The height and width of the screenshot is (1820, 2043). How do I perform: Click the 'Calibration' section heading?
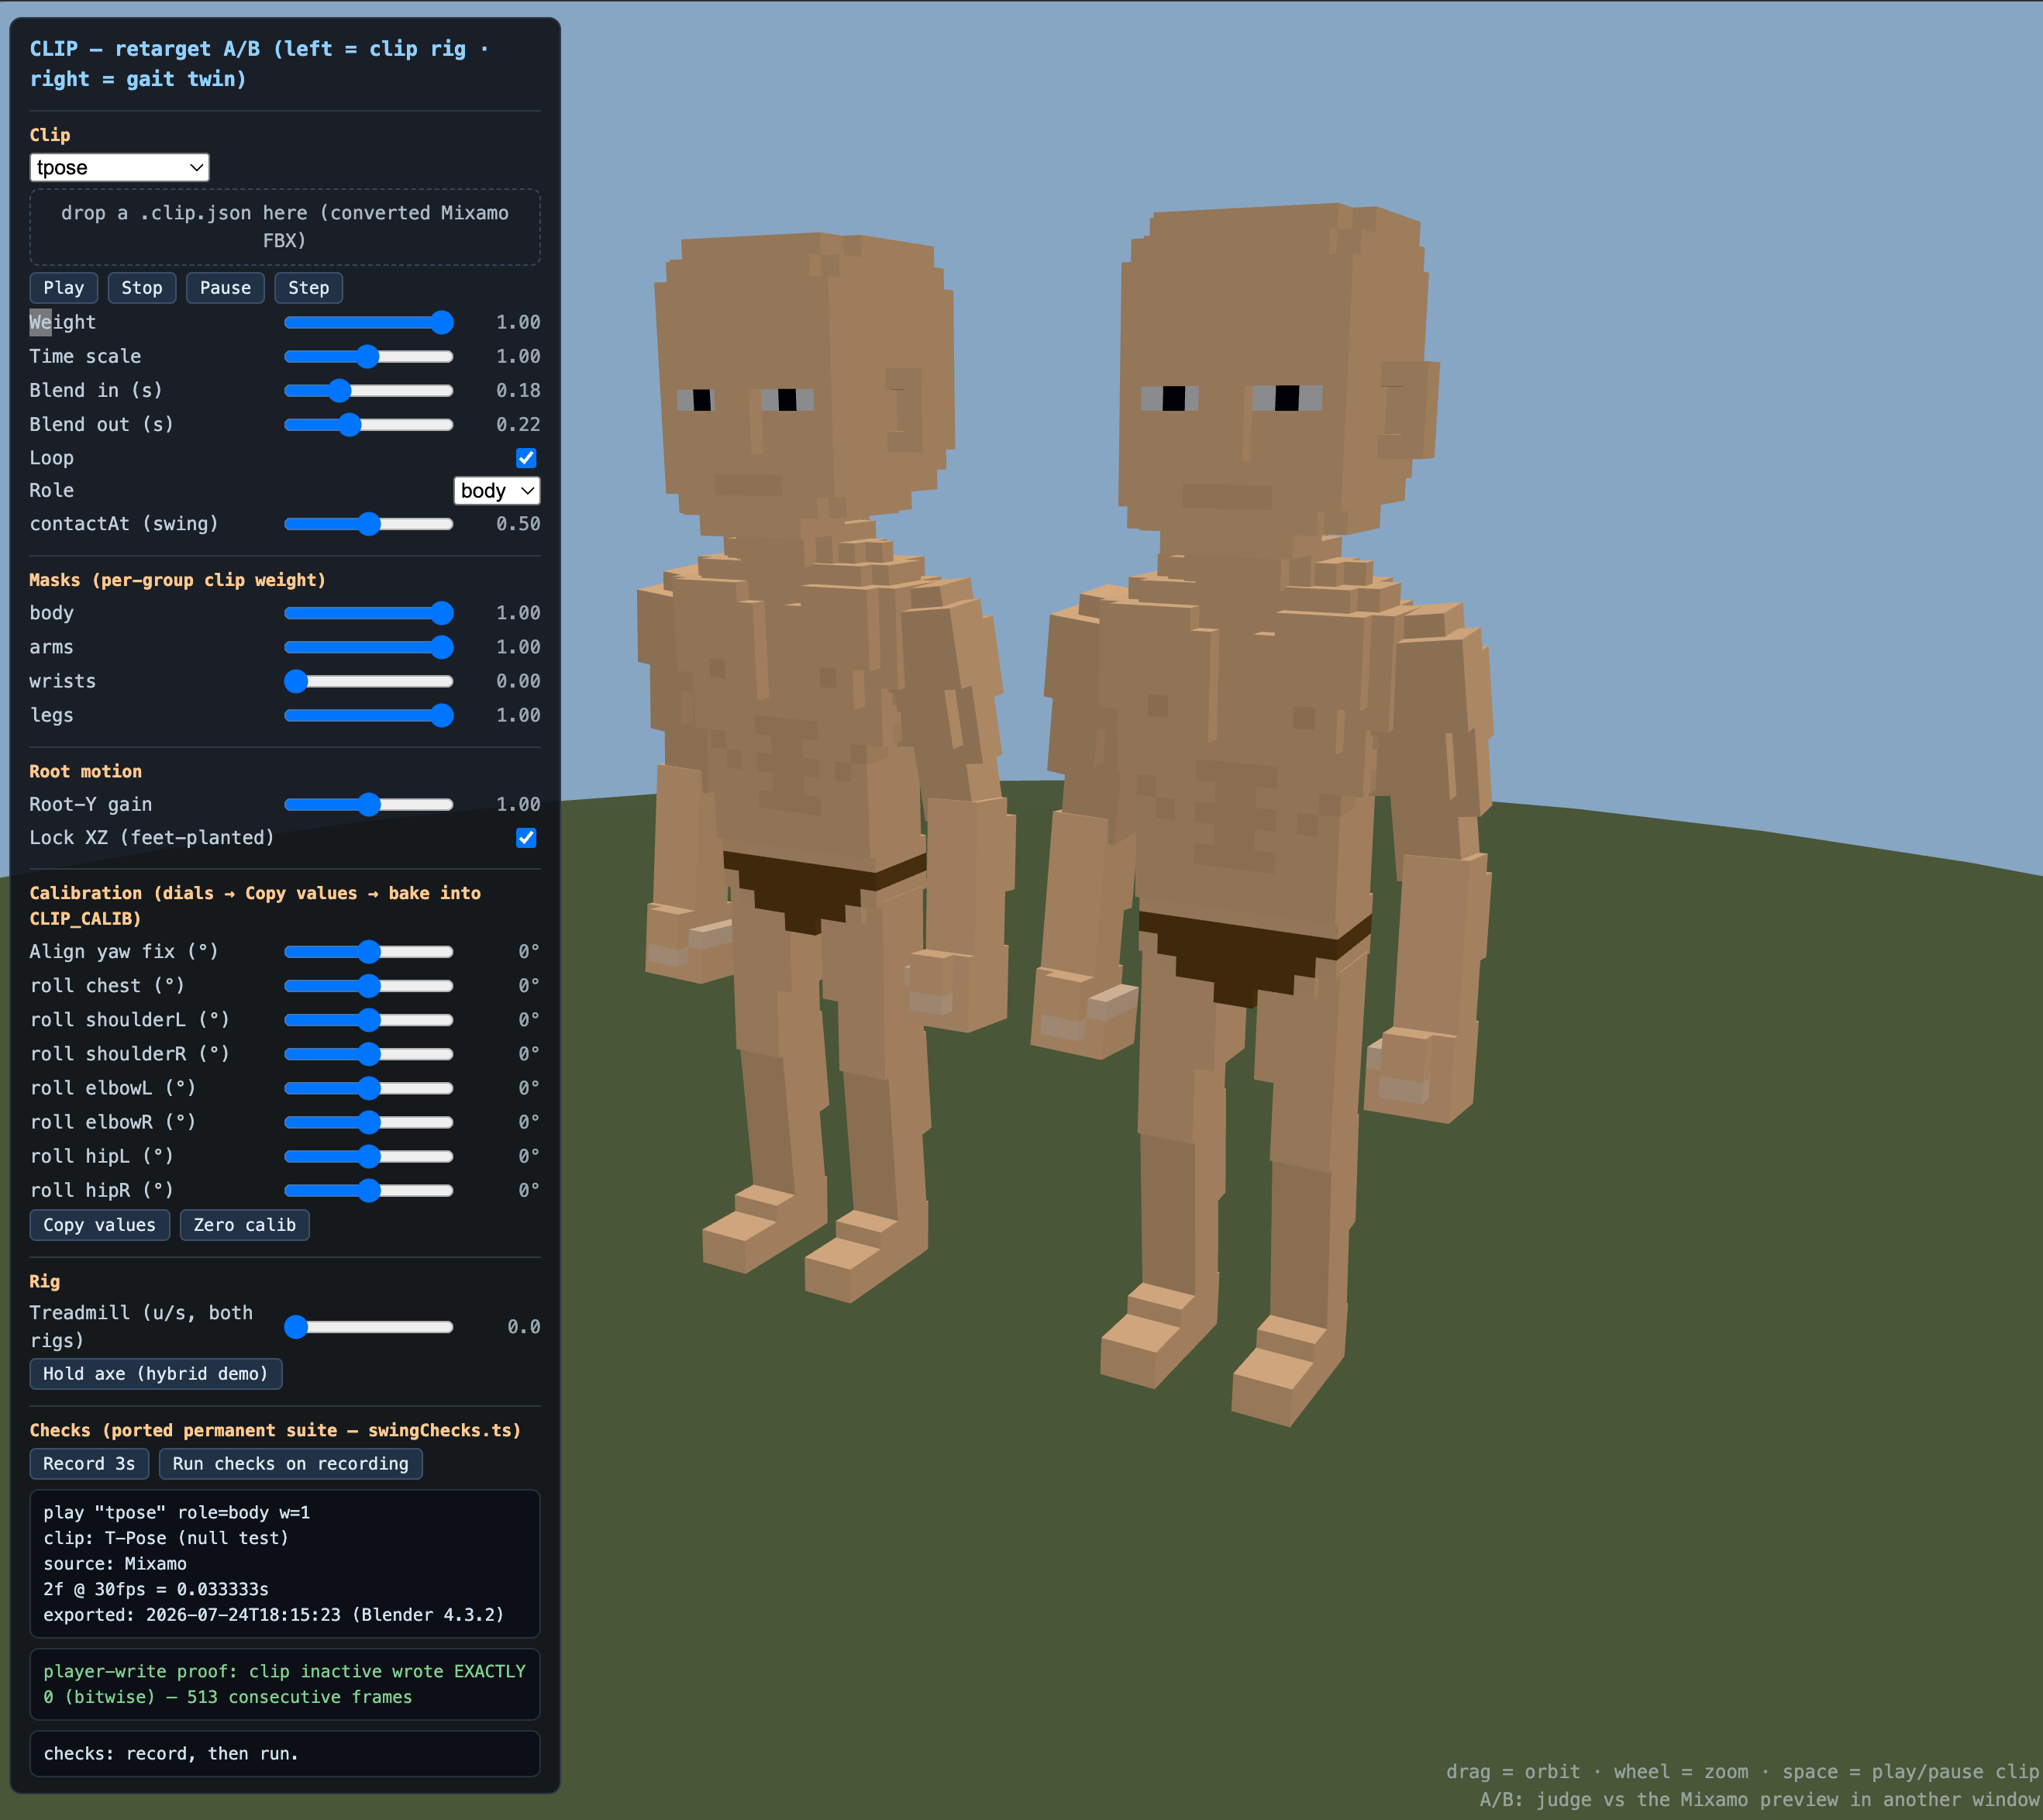tap(255, 905)
